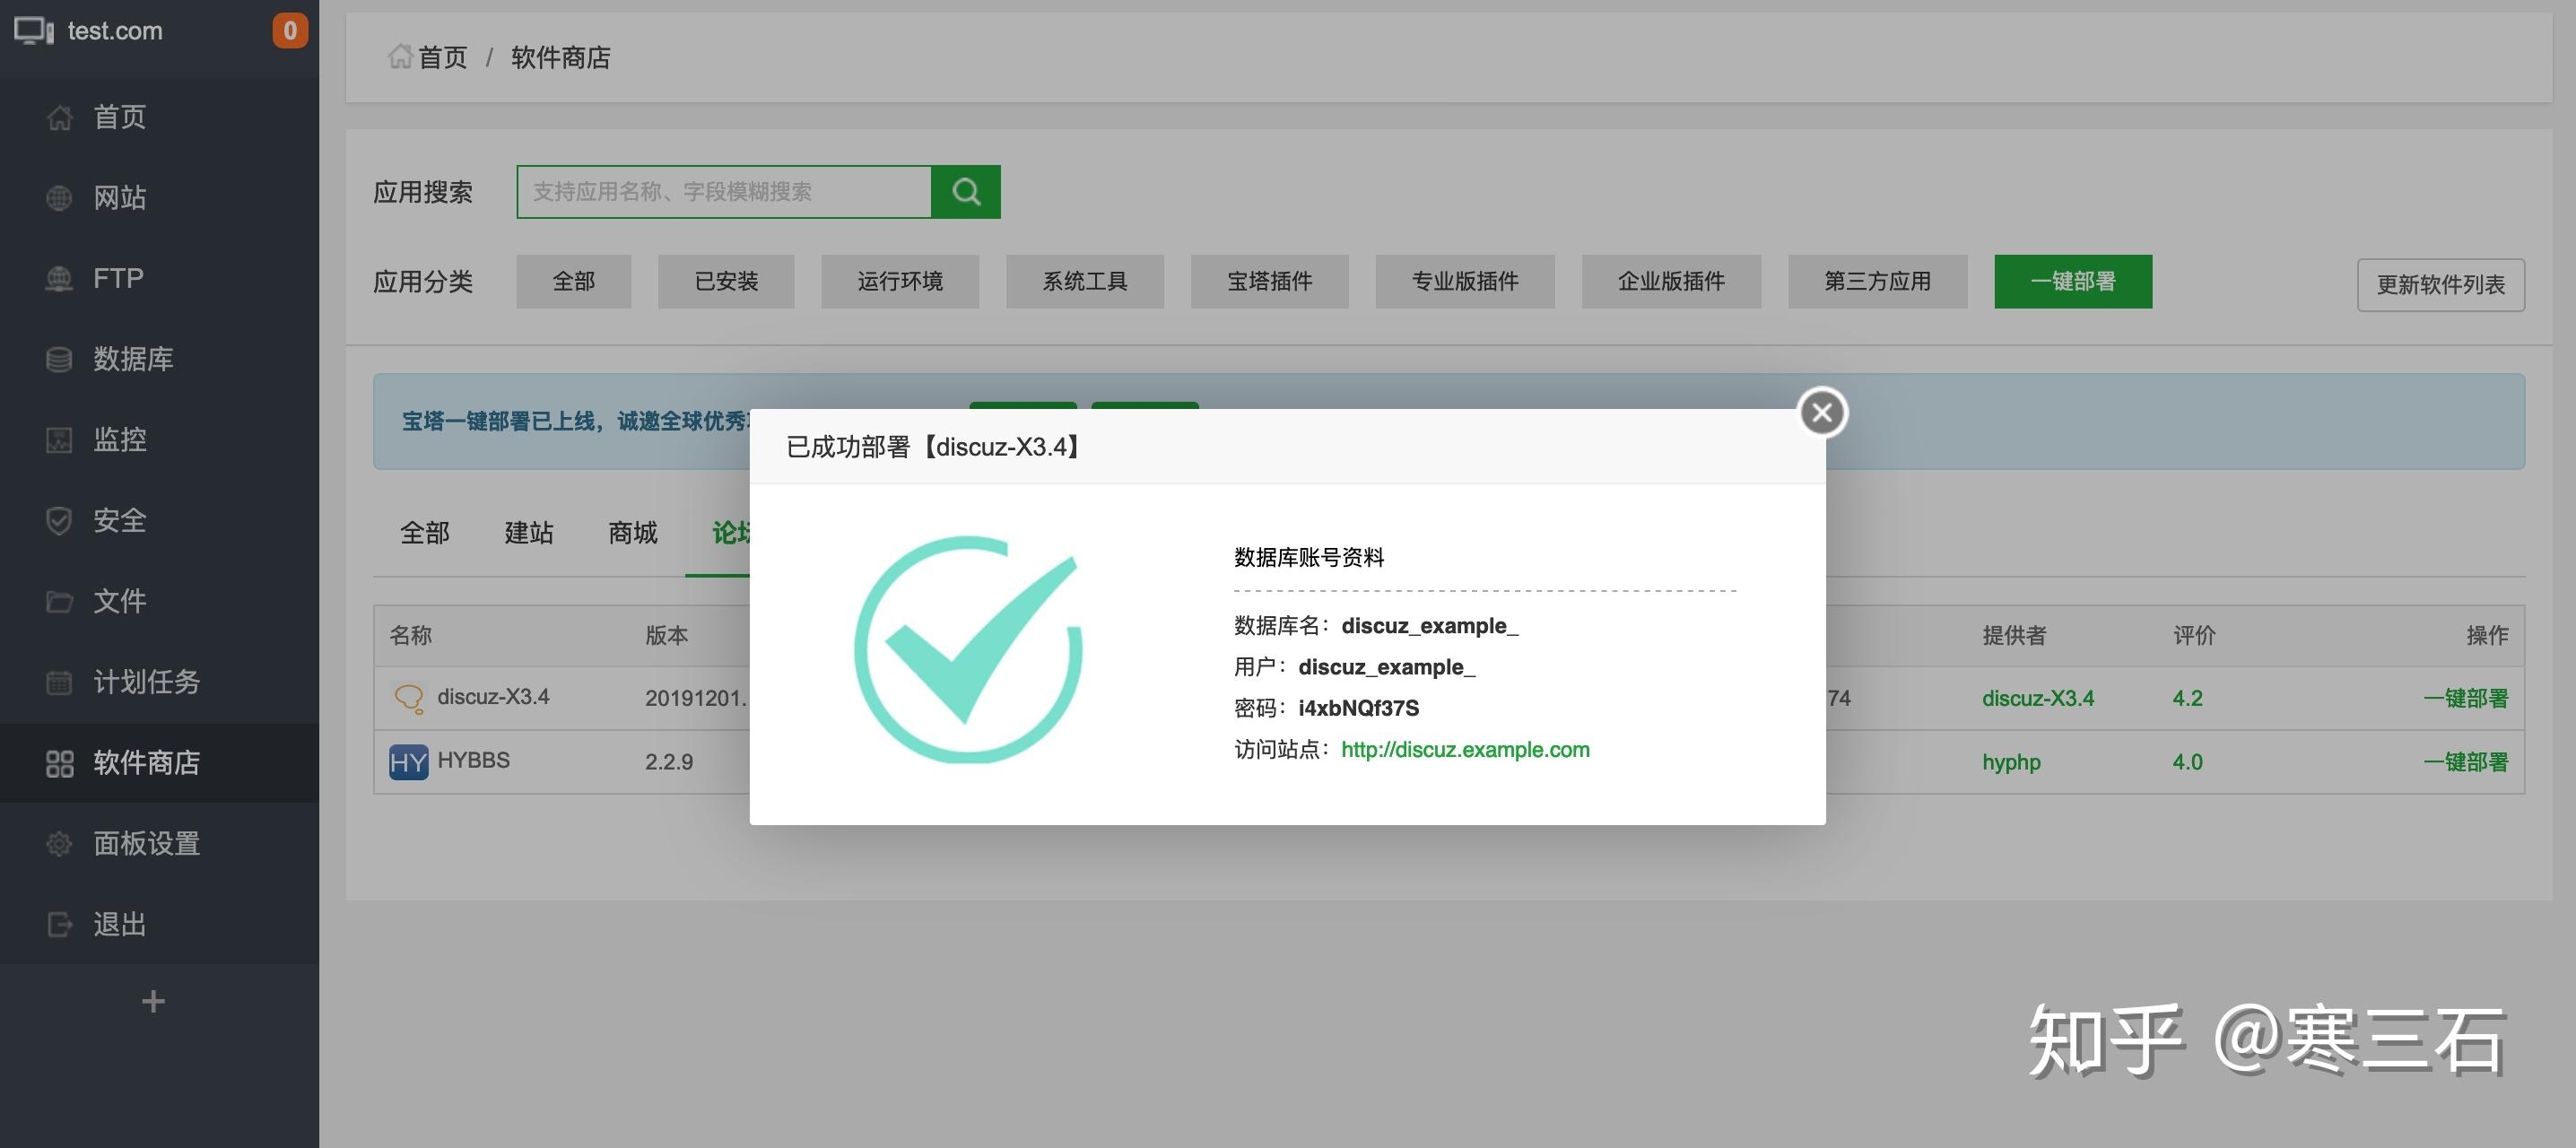Filter apps by 已安装 category
This screenshot has width=2576, height=1148.
point(724,281)
